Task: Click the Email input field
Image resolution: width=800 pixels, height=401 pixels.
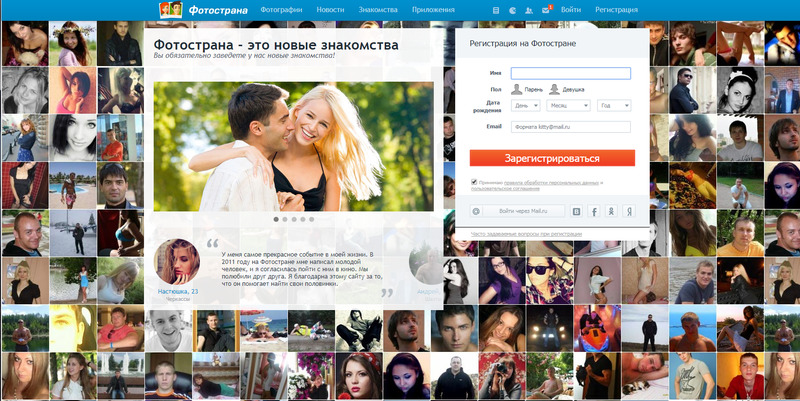Action: pyautogui.click(x=570, y=127)
